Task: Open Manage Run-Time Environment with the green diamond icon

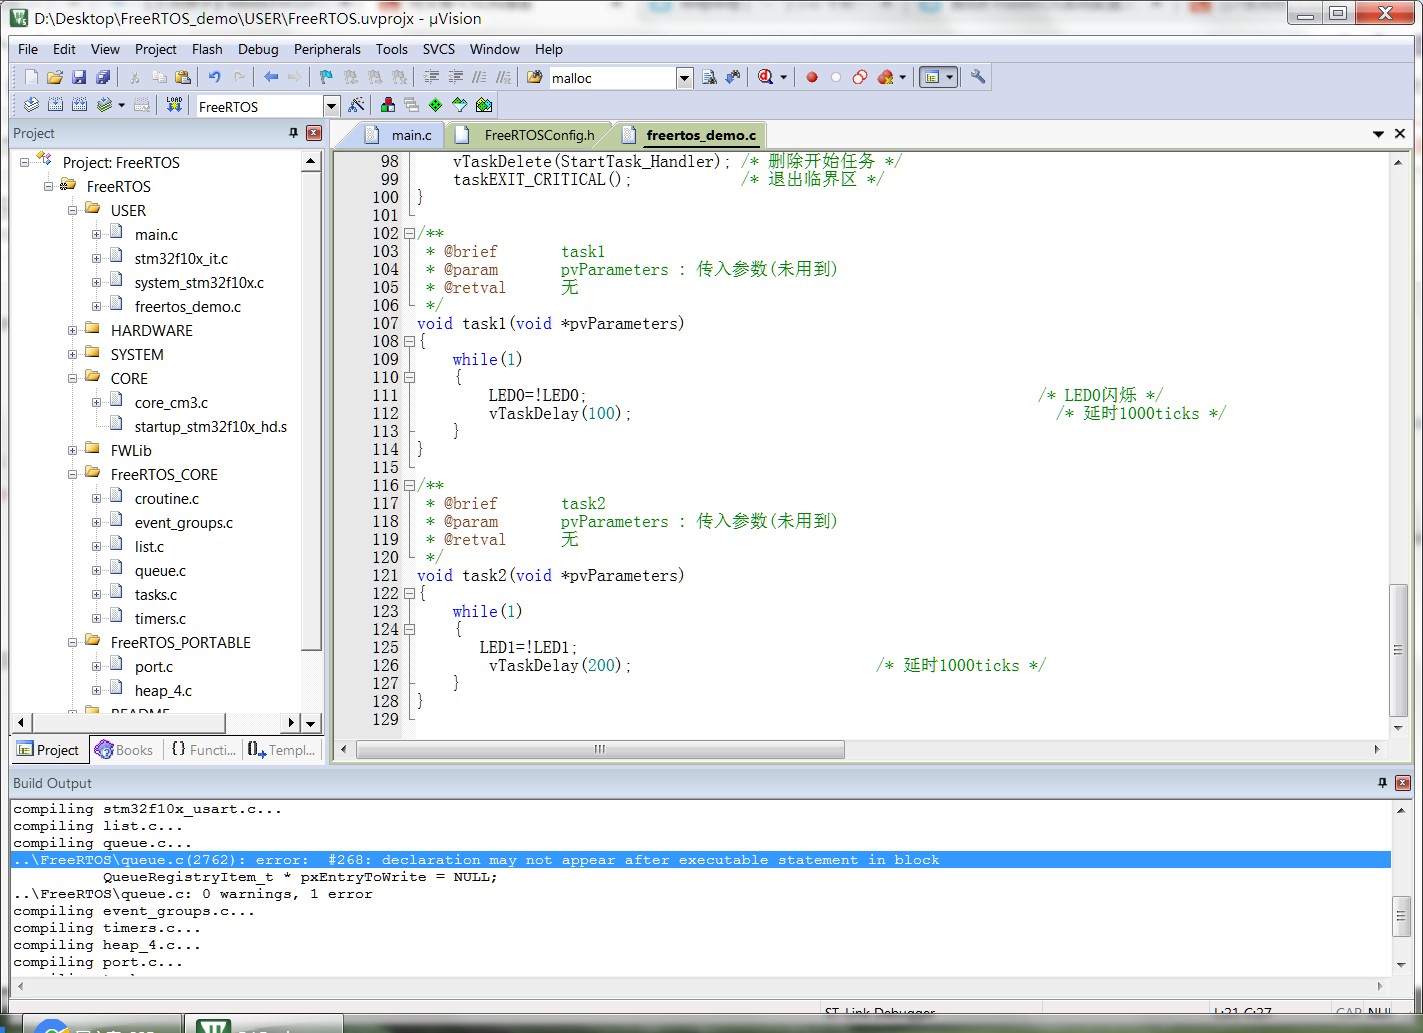Action: [436, 105]
